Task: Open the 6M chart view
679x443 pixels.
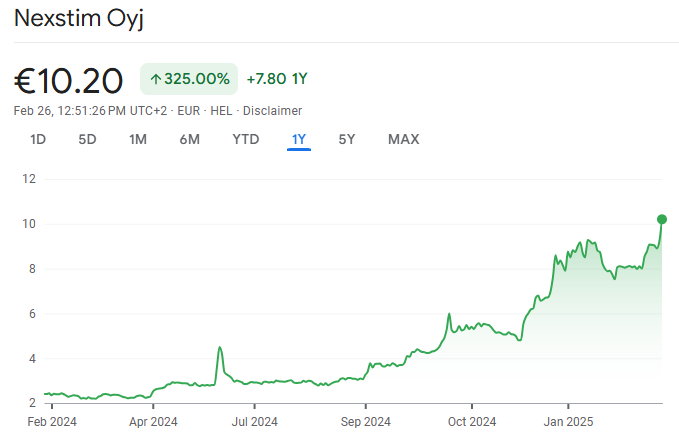Action: [x=190, y=139]
